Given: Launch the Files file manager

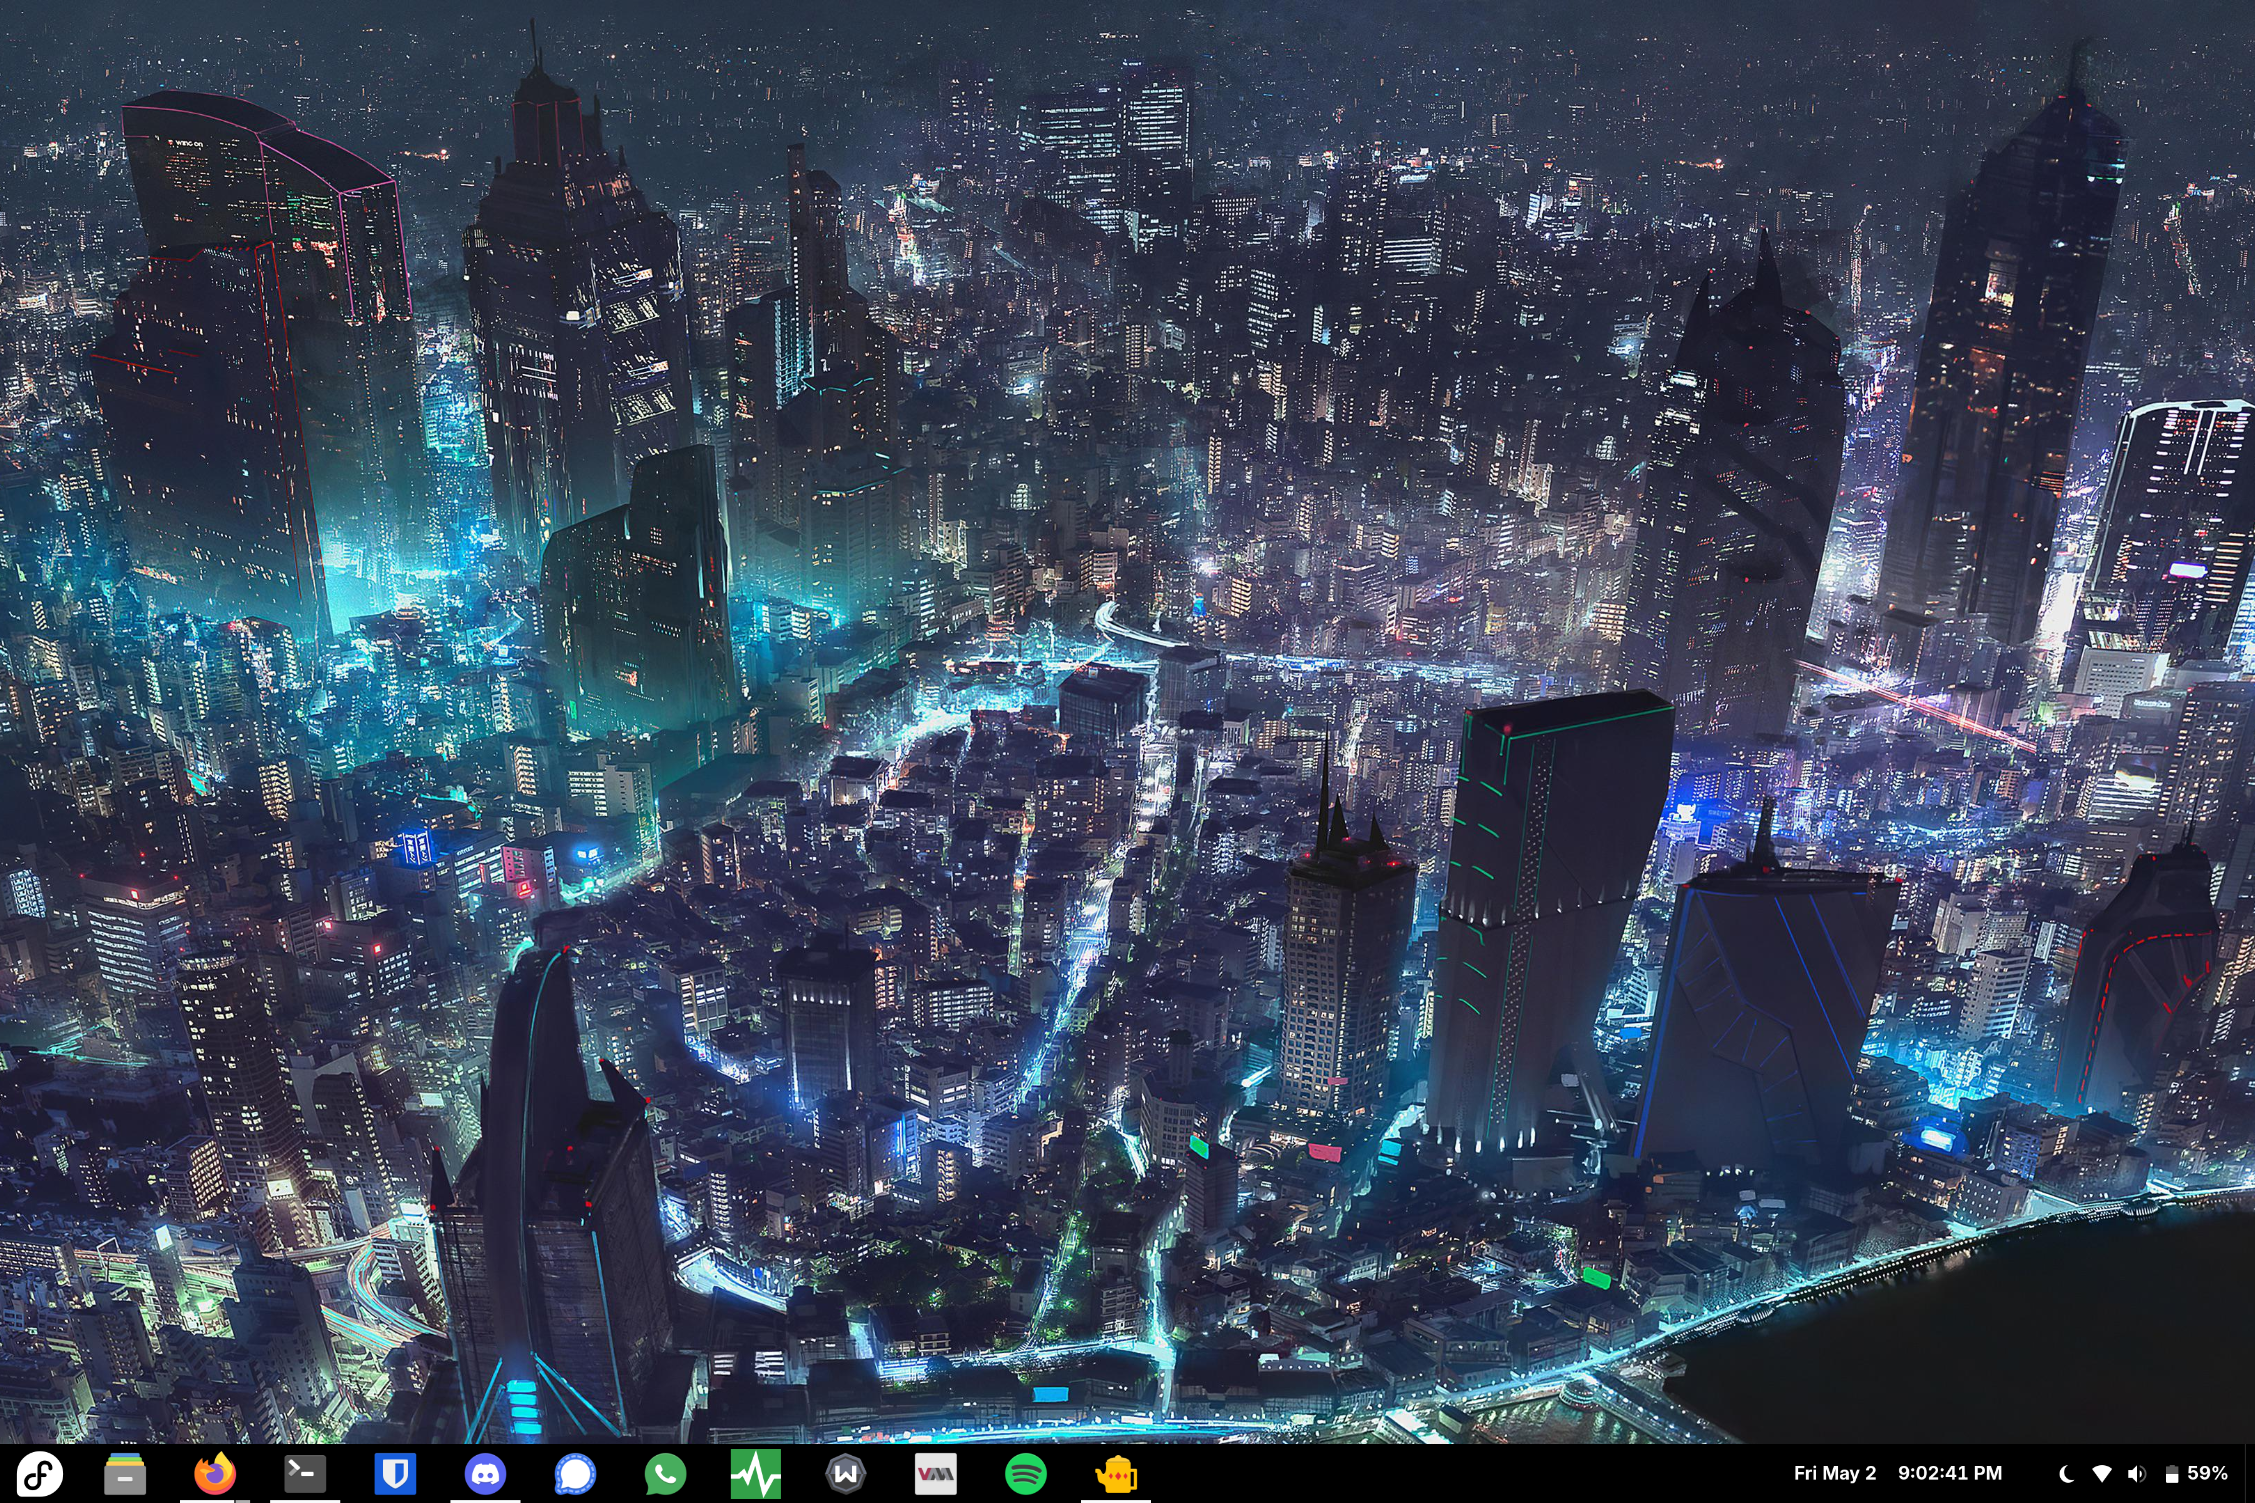Looking at the screenshot, I should (125, 1473).
